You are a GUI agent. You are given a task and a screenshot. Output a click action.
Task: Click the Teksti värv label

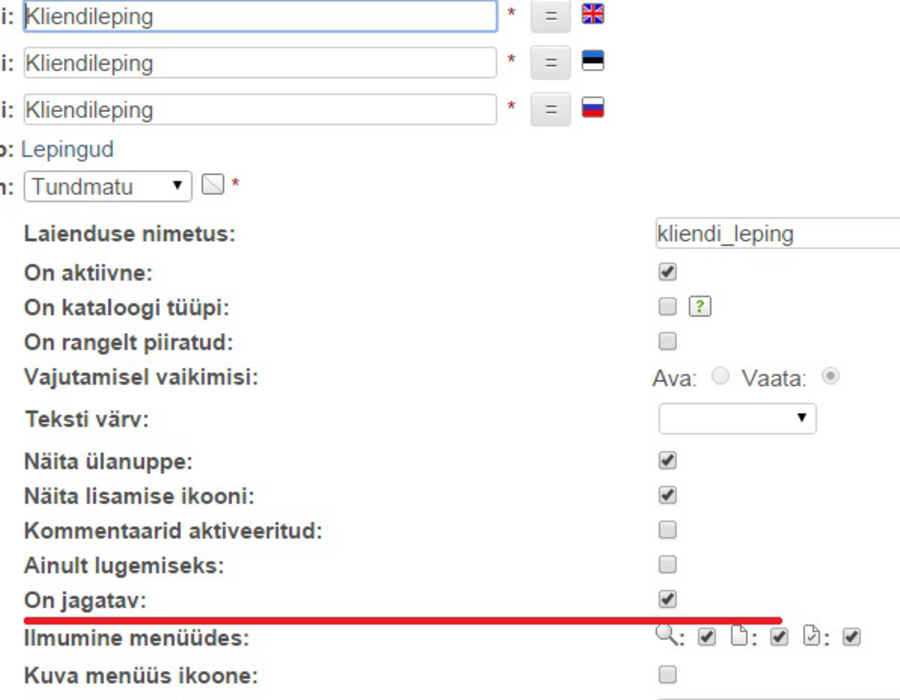pos(87,419)
